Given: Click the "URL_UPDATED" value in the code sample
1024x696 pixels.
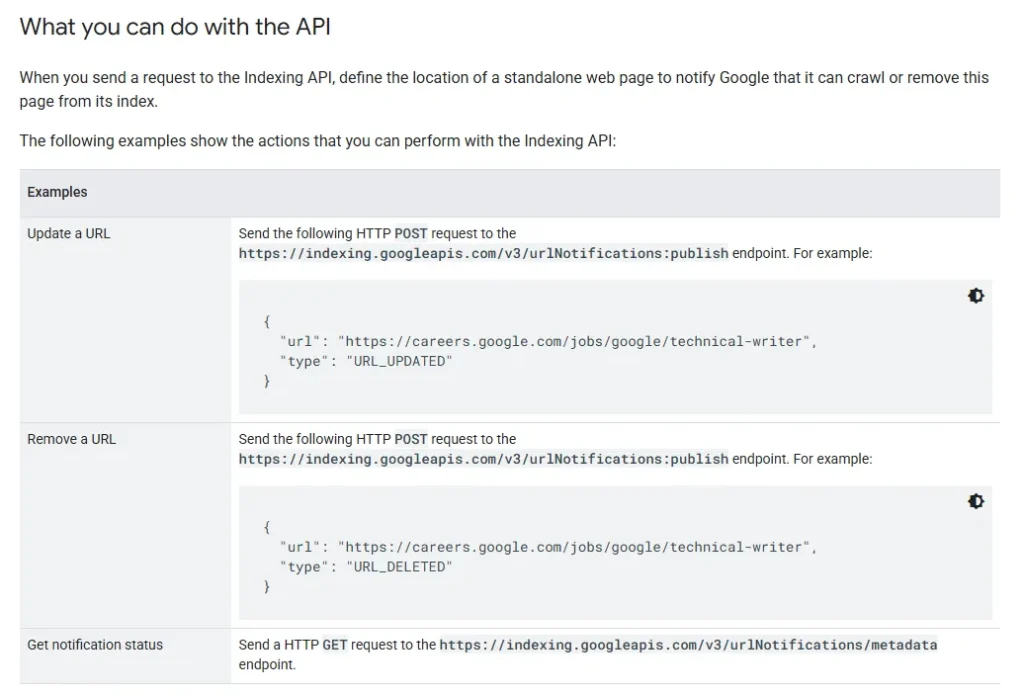Looking at the screenshot, I should pos(398,361).
